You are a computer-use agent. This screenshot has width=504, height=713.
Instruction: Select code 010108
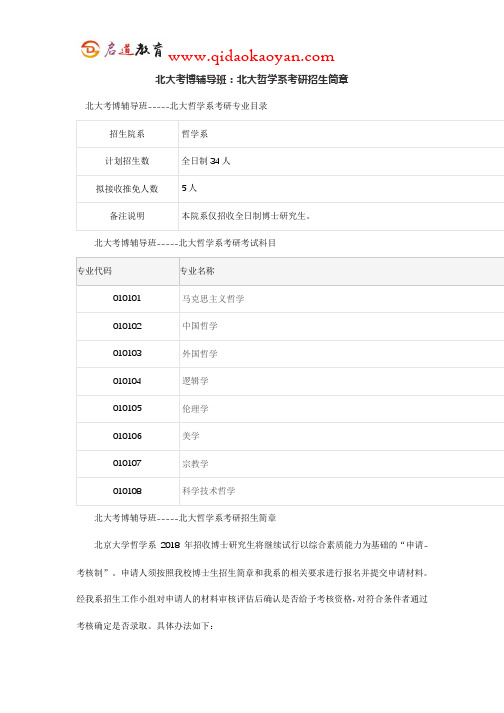click(x=127, y=491)
